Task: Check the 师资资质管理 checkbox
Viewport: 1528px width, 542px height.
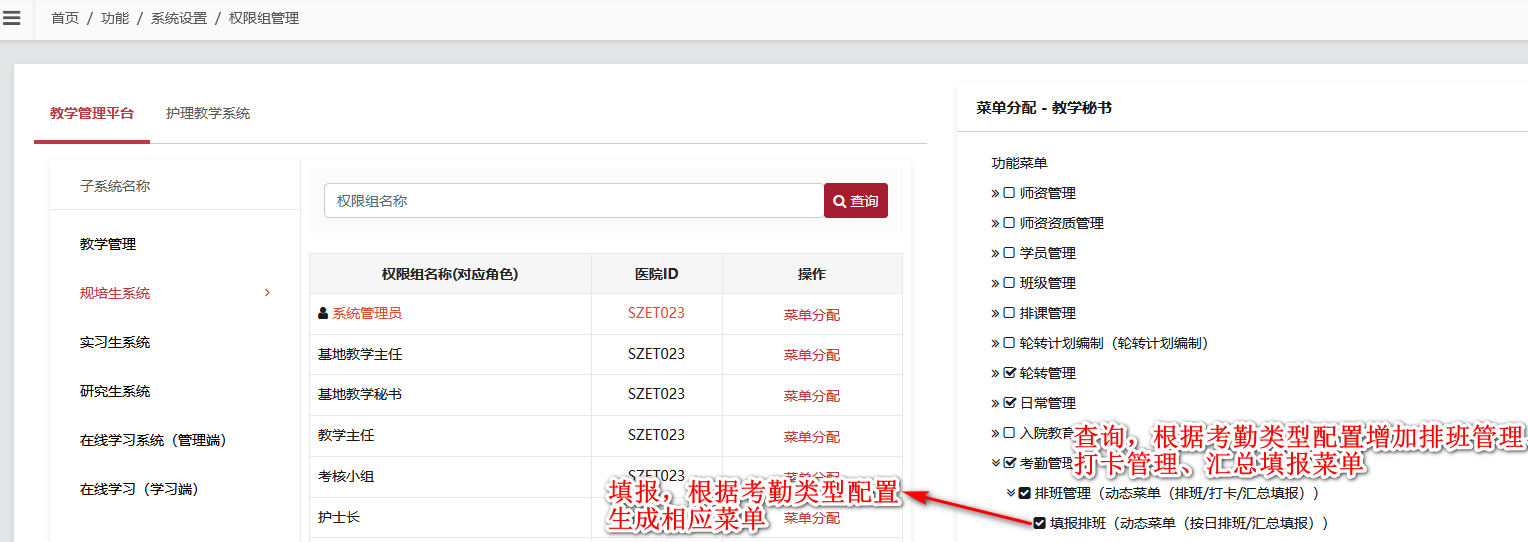Action: coord(1009,223)
